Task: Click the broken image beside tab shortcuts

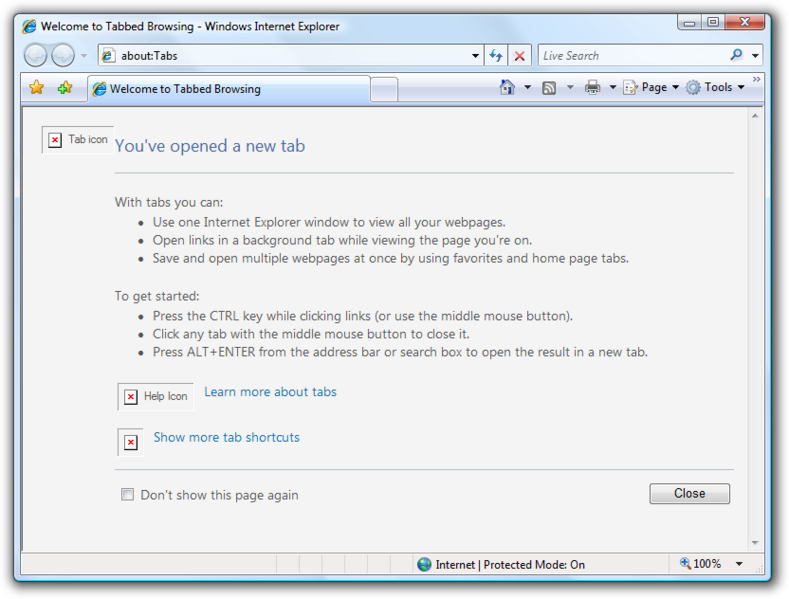Action: [131, 442]
